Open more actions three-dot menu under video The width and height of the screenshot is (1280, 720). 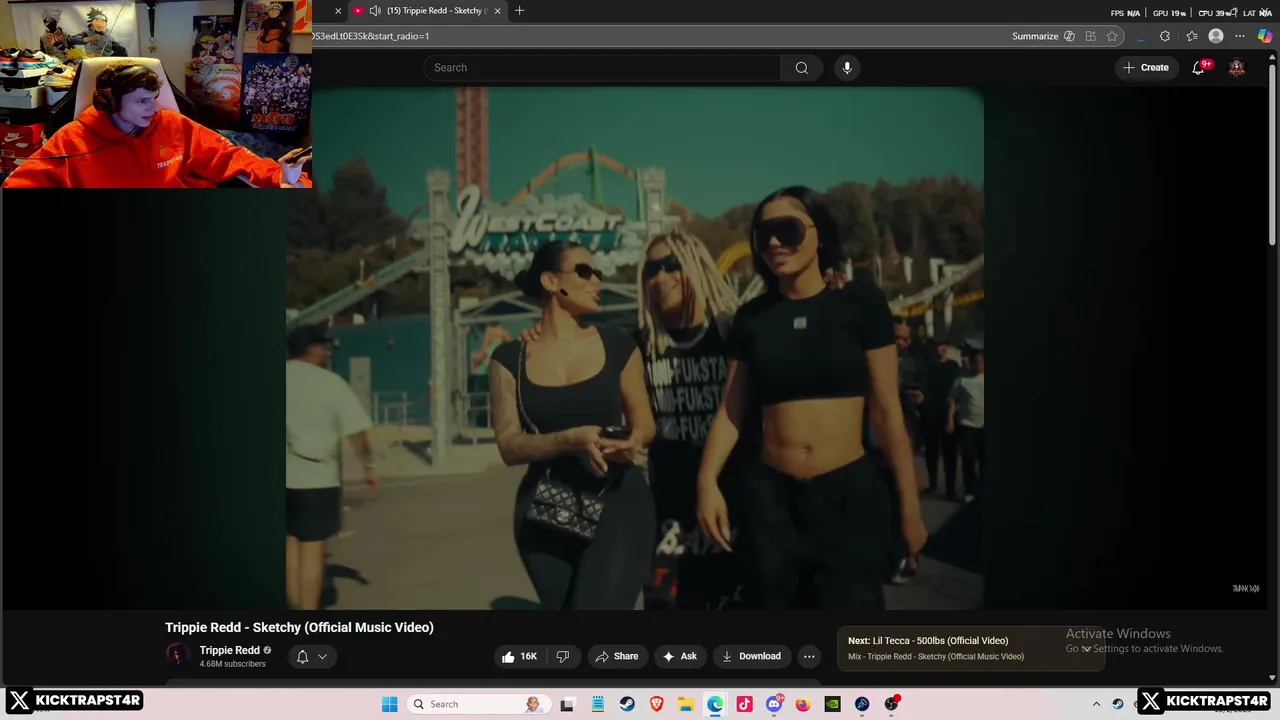coord(809,656)
